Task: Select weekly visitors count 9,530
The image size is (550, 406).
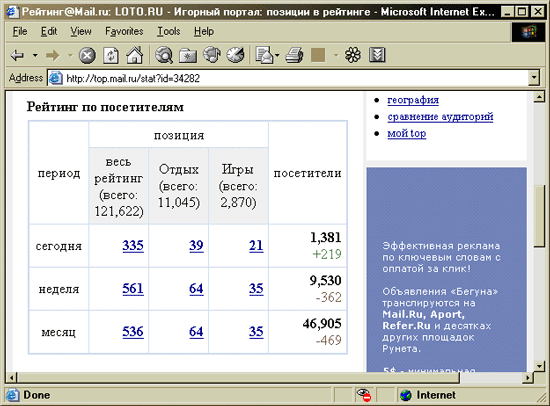Action: click(x=326, y=281)
